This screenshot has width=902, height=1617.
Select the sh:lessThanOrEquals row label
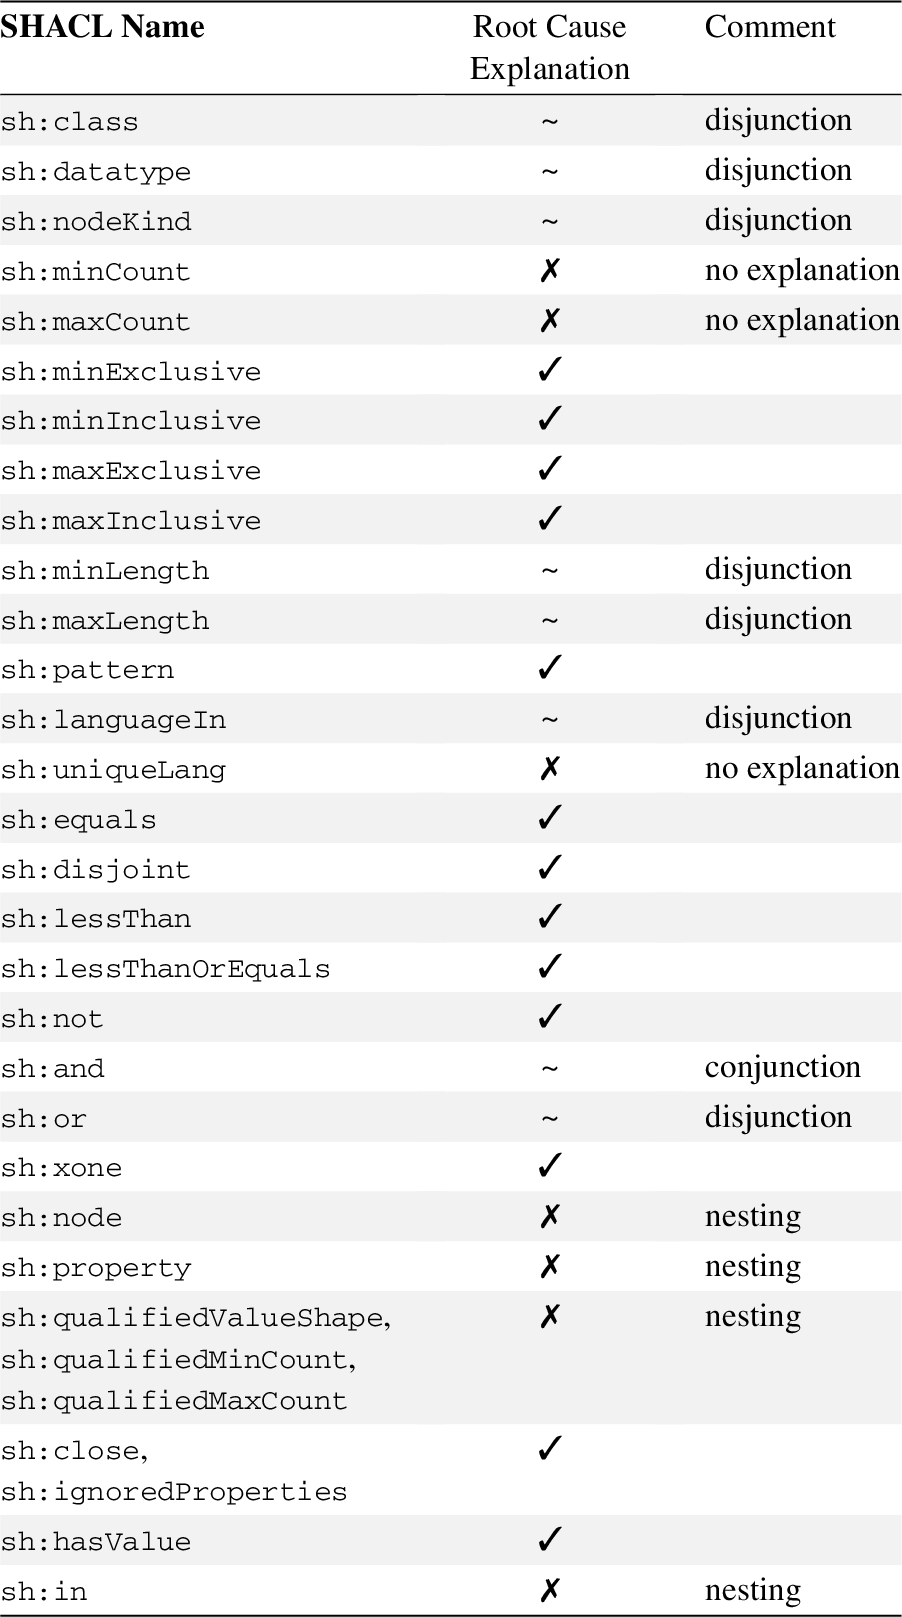(x=165, y=968)
